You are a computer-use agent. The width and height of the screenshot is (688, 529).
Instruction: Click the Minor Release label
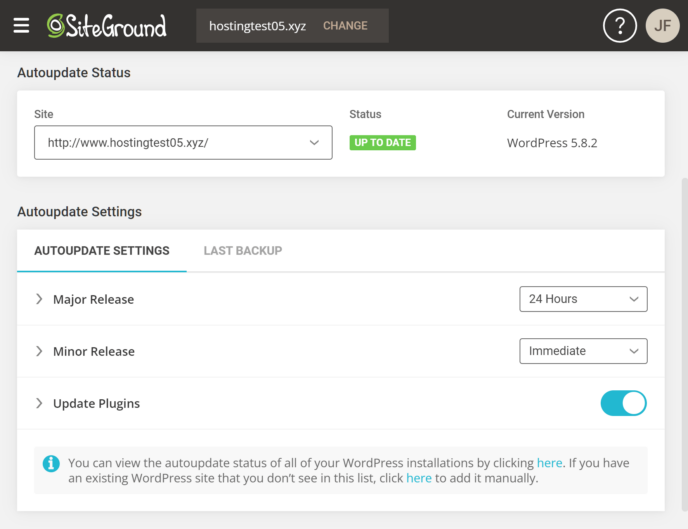94,351
